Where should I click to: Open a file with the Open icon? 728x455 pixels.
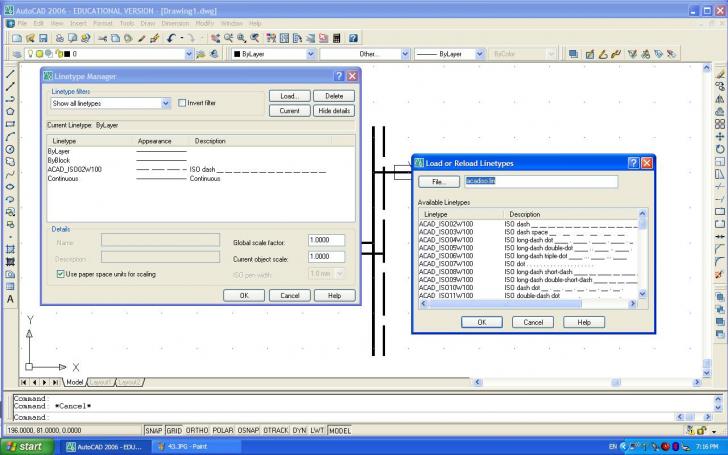coord(30,38)
